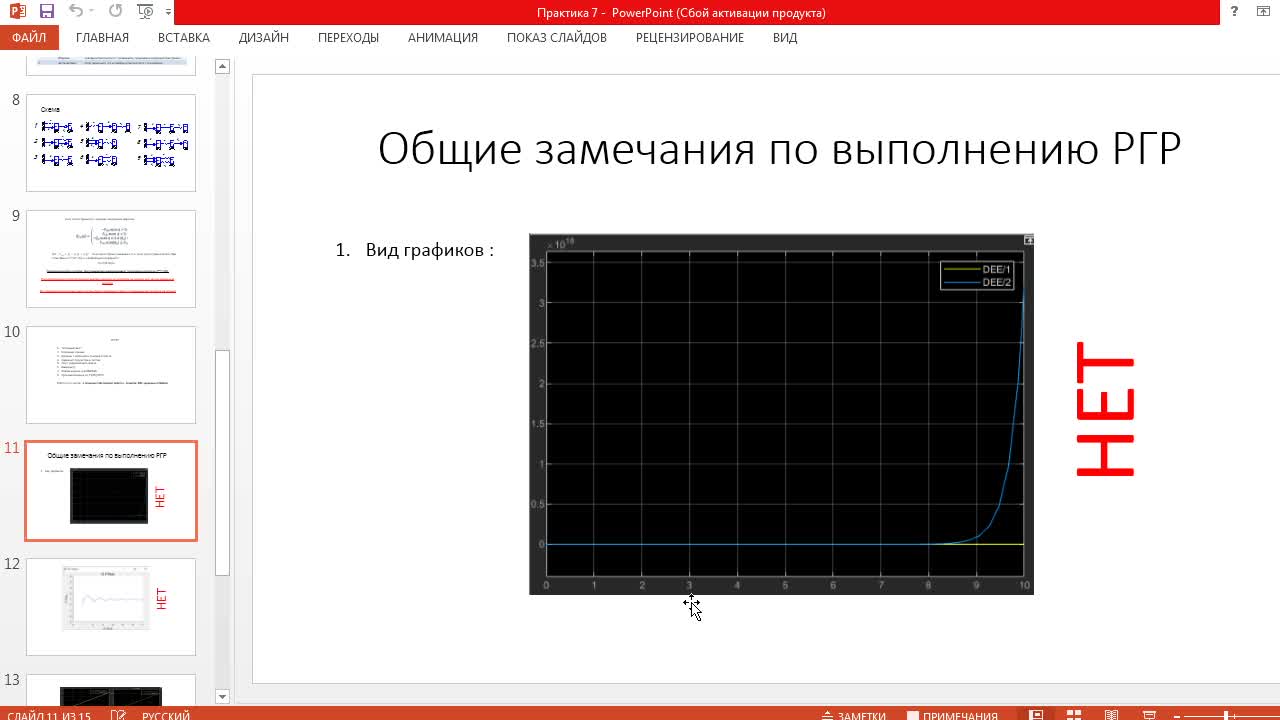1280x720 pixels.
Task: Click the zoom slider
Action: tap(1226, 714)
